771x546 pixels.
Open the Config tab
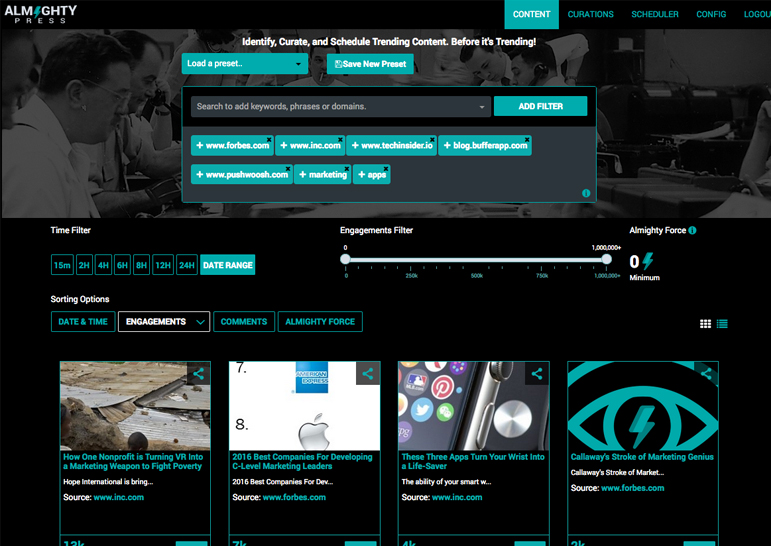(x=711, y=14)
